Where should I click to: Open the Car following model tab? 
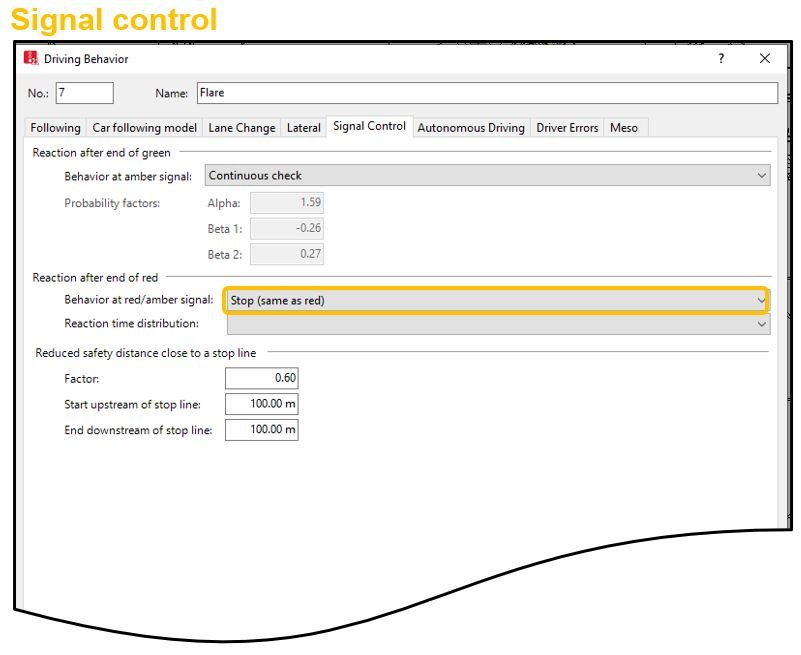(143, 128)
